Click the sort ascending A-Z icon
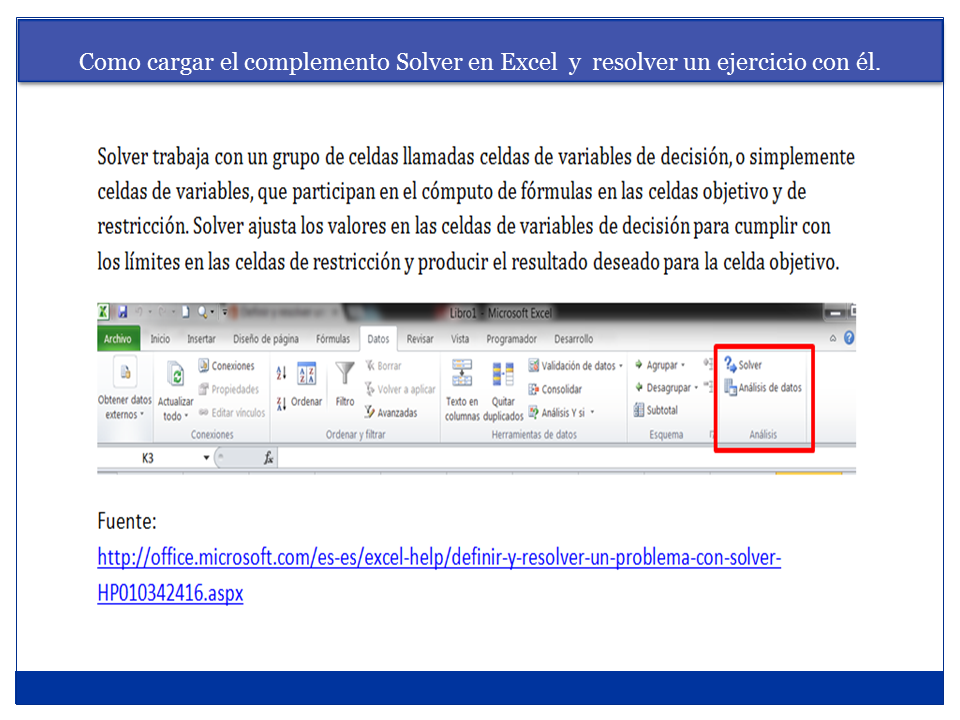960x720 pixels. click(281, 372)
